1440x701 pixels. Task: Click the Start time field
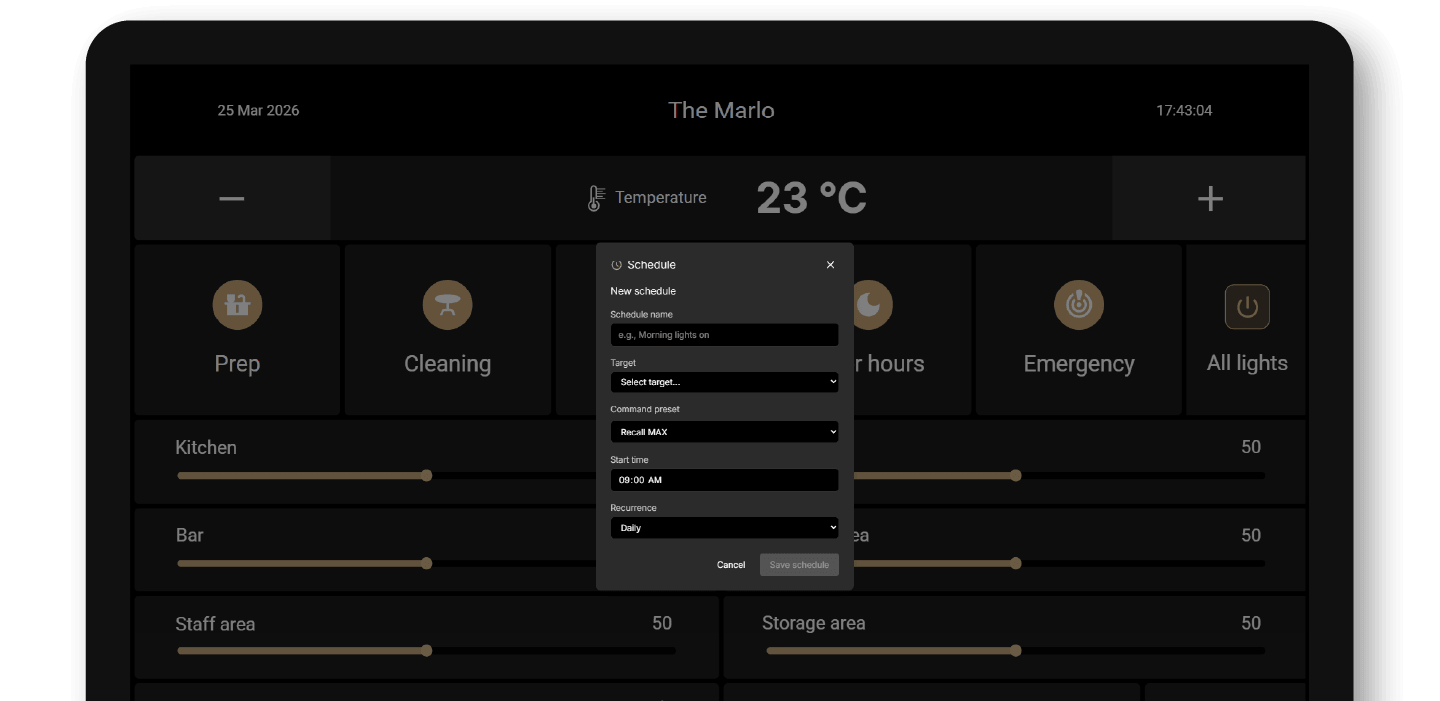[724, 480]
